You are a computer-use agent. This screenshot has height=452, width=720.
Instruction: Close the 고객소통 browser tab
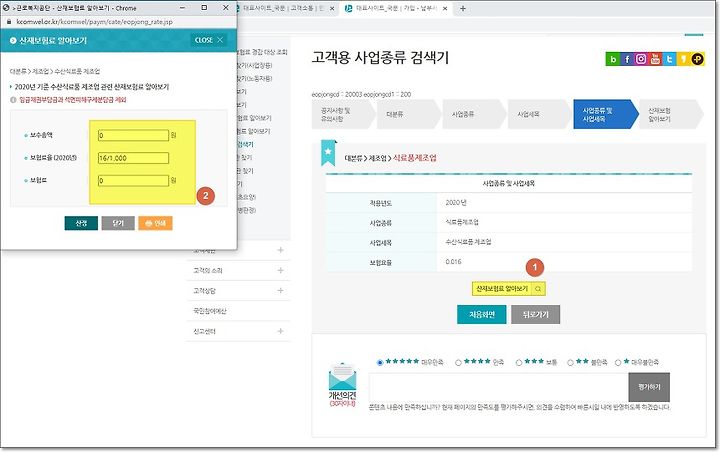click(332, 8)
